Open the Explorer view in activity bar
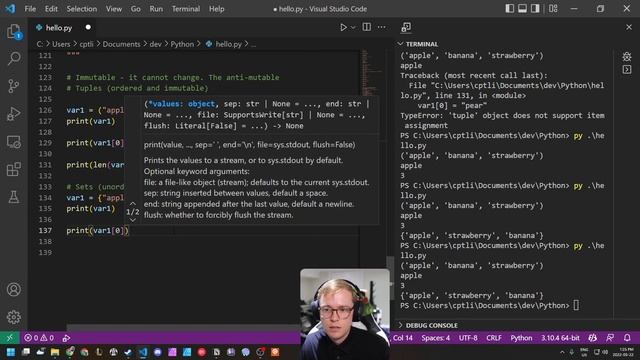The image size is (640, 360). coord(14,32)
